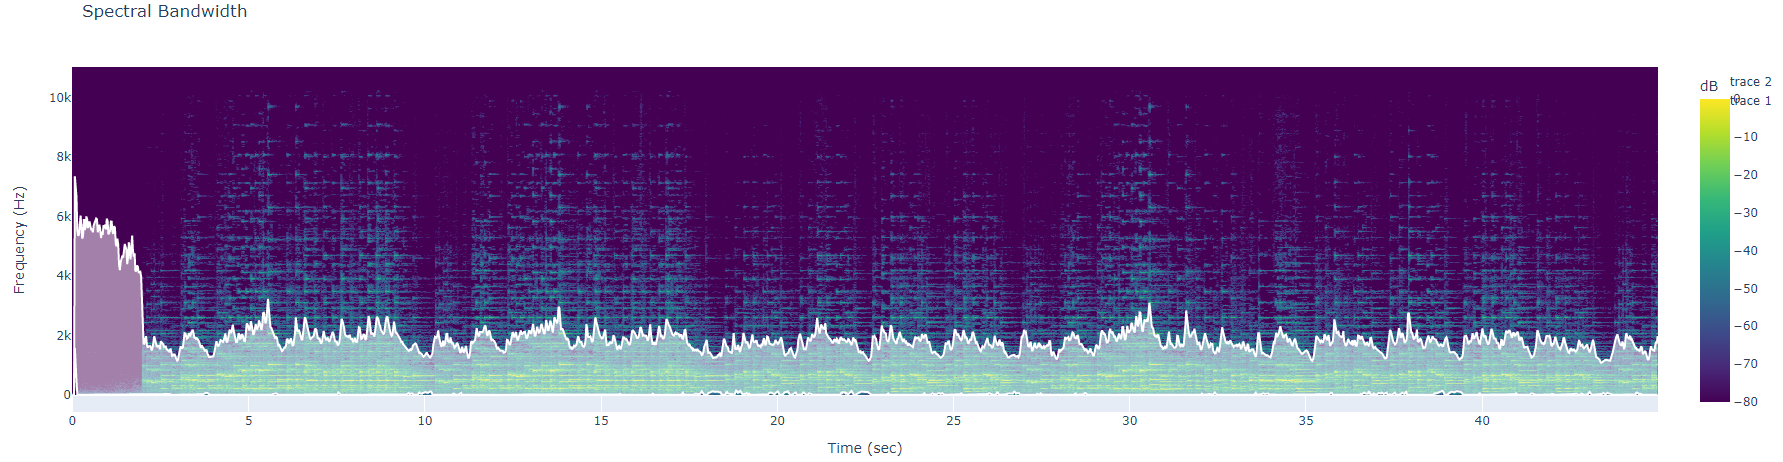Screen dimensions: 1783x462
Task: Click the −80 value on colorbar
Action: point(1745,402)
